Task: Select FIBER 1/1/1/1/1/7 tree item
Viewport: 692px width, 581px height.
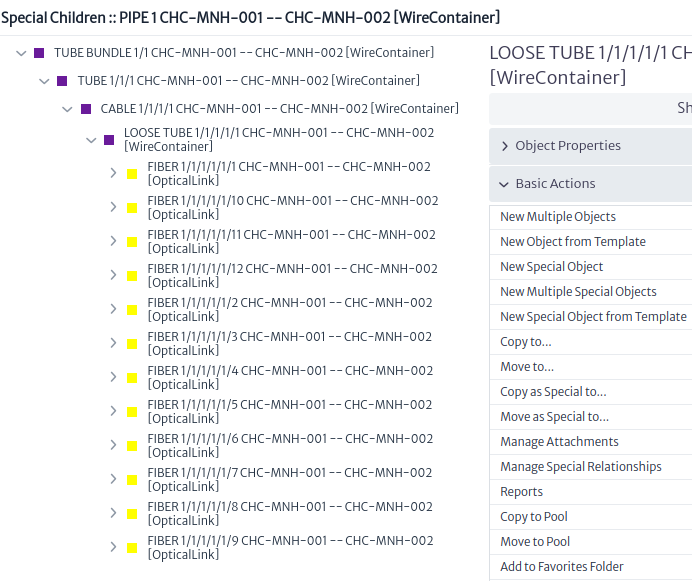Action: [290, 479]
